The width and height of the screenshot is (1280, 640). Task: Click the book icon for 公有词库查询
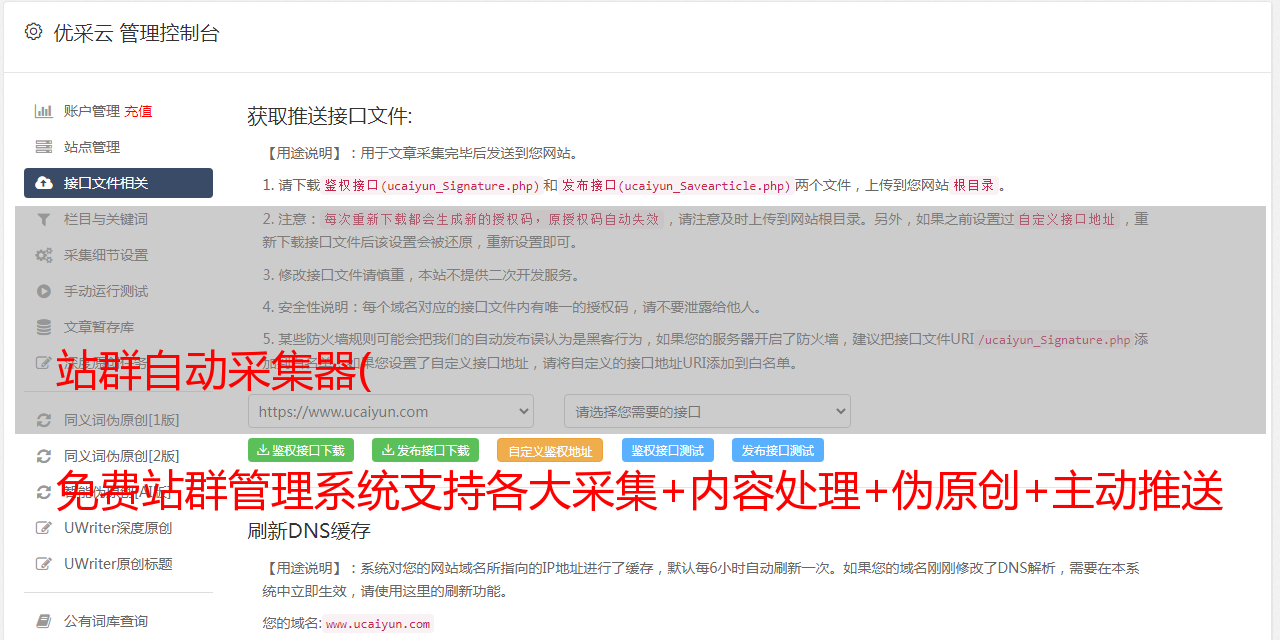(x=44, y=621)
